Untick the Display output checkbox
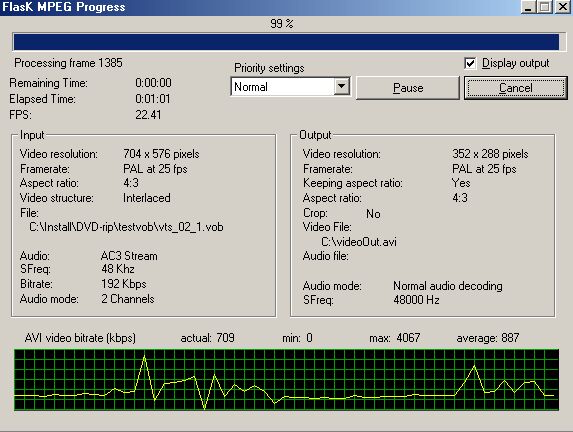The image size is (573, 432). pyautogui.click(x=470, y=64)
